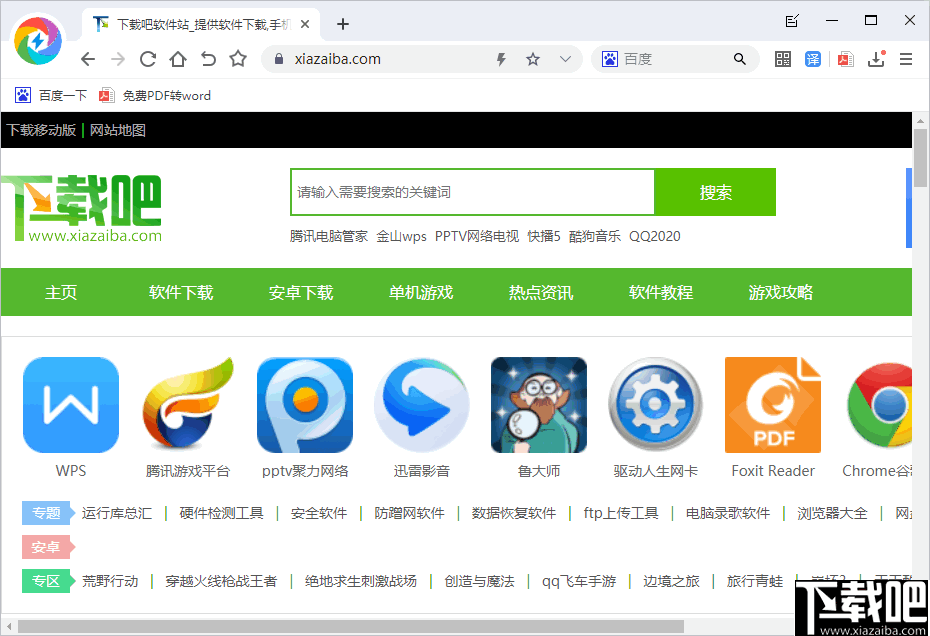Open the Chrome browser app icon
The width and height of the screenshot is (930, 636).
880,405
